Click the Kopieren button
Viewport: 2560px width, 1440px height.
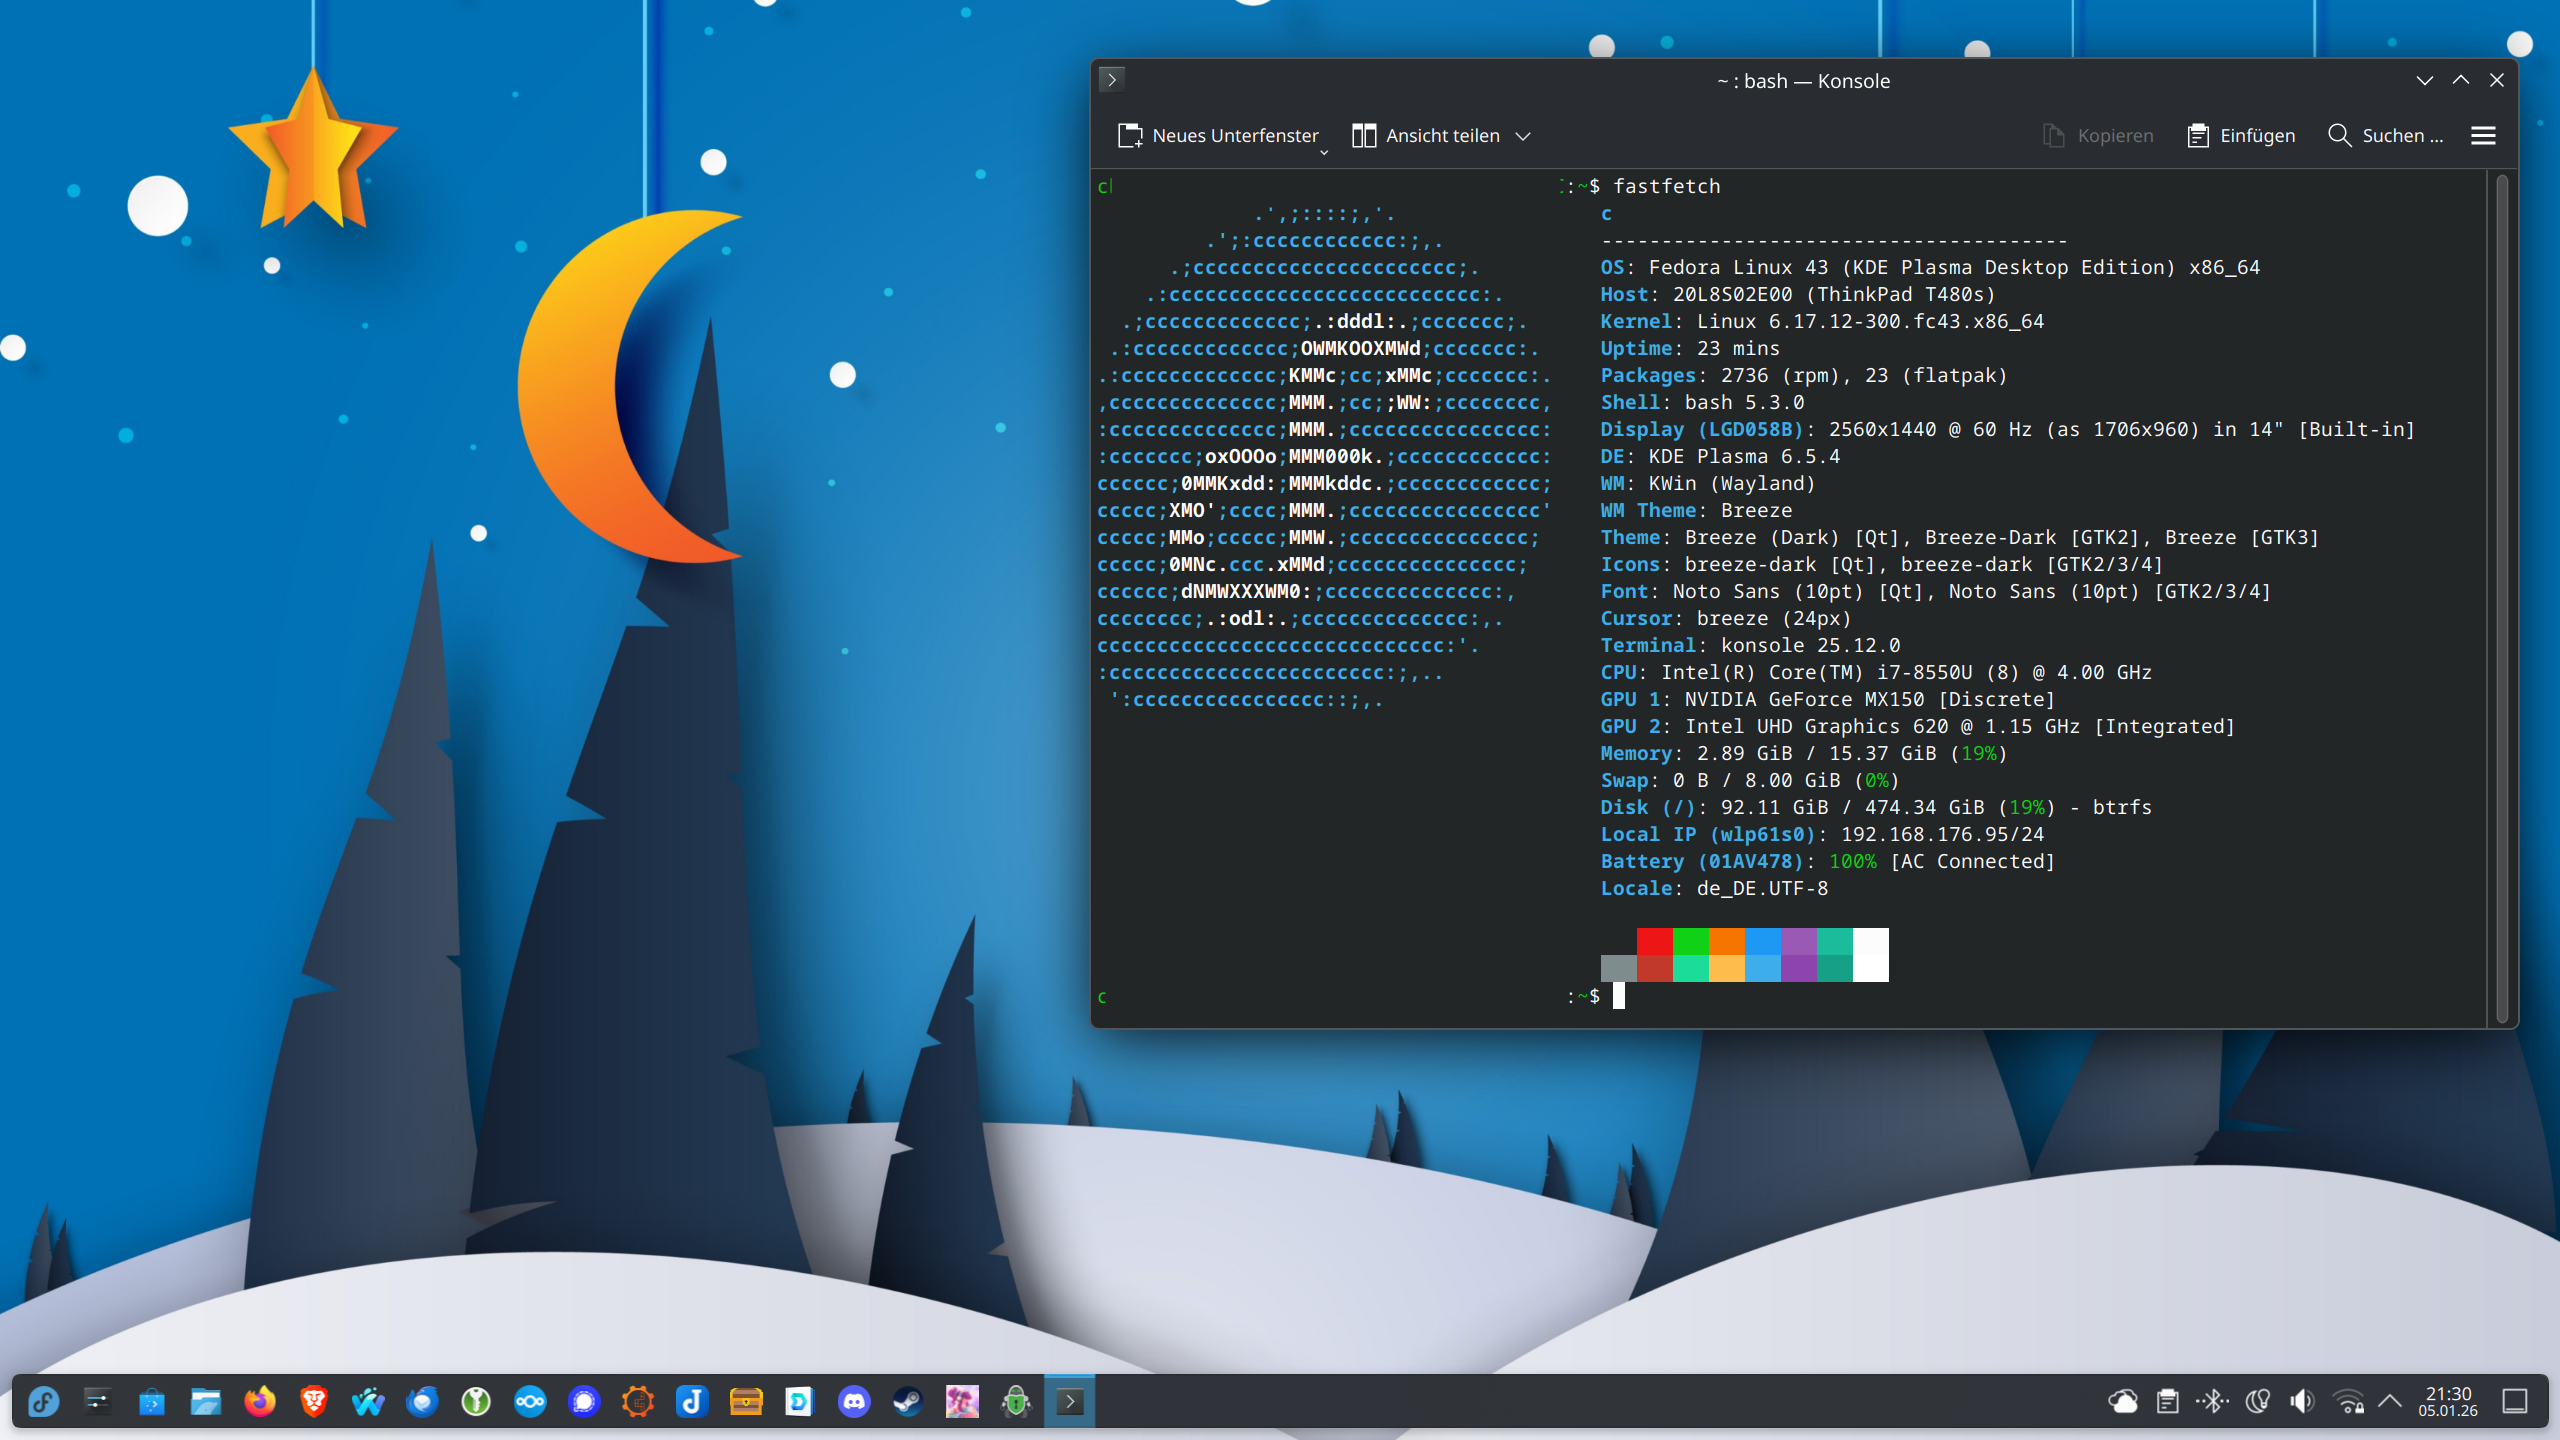tap(2098, 136)
